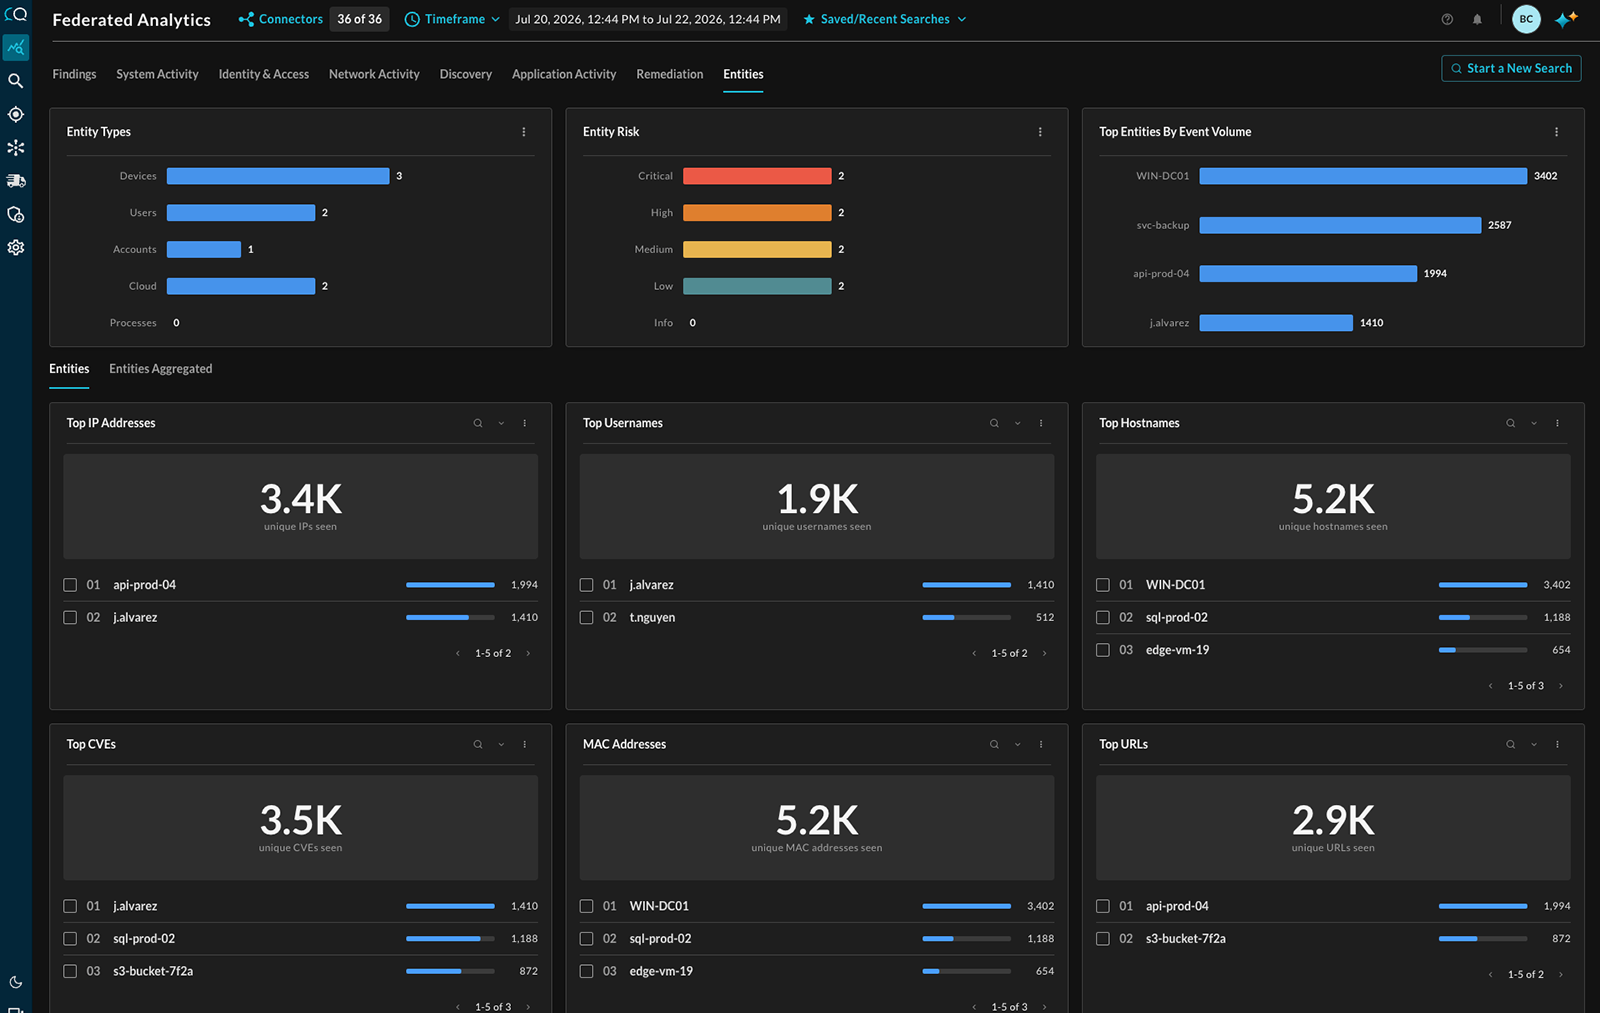This screenshot has width=1600, height=1013.
Task: Click the help question mark icon
Action: [x=1447, y=19]
